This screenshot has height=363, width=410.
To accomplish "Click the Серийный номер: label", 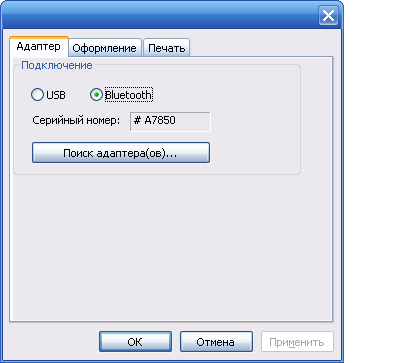I will tap(76, 120).
